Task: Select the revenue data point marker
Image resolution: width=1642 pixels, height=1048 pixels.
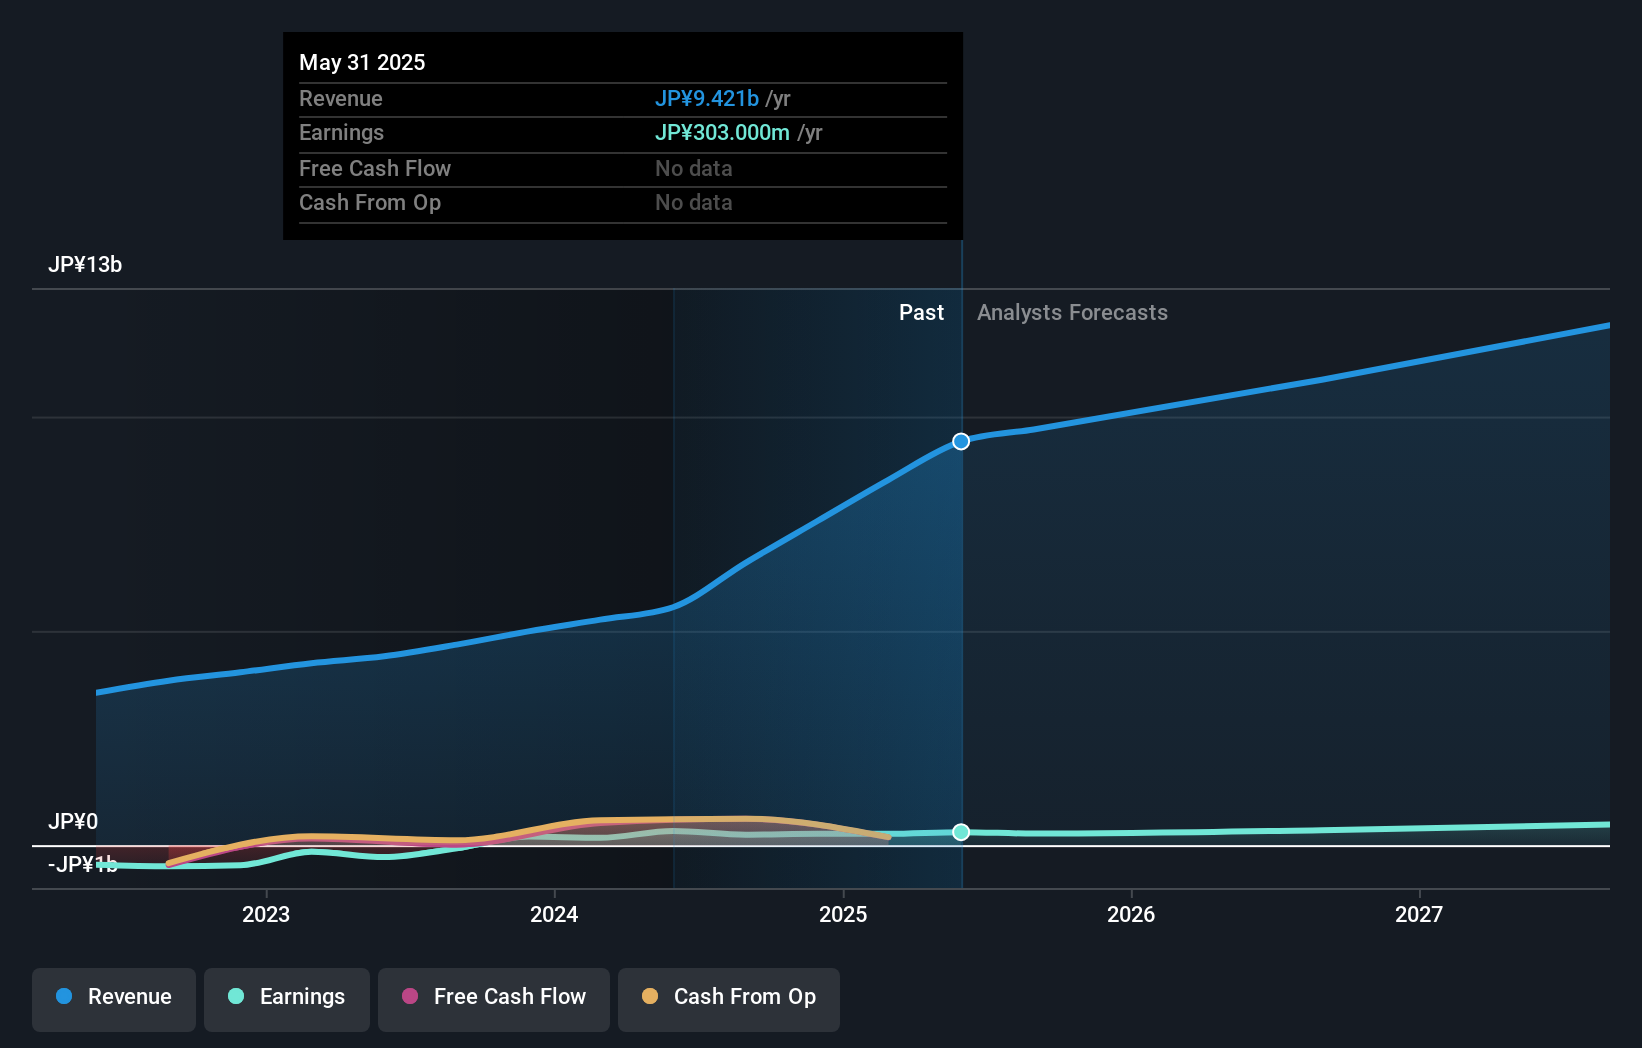Action: coord(961,441)
